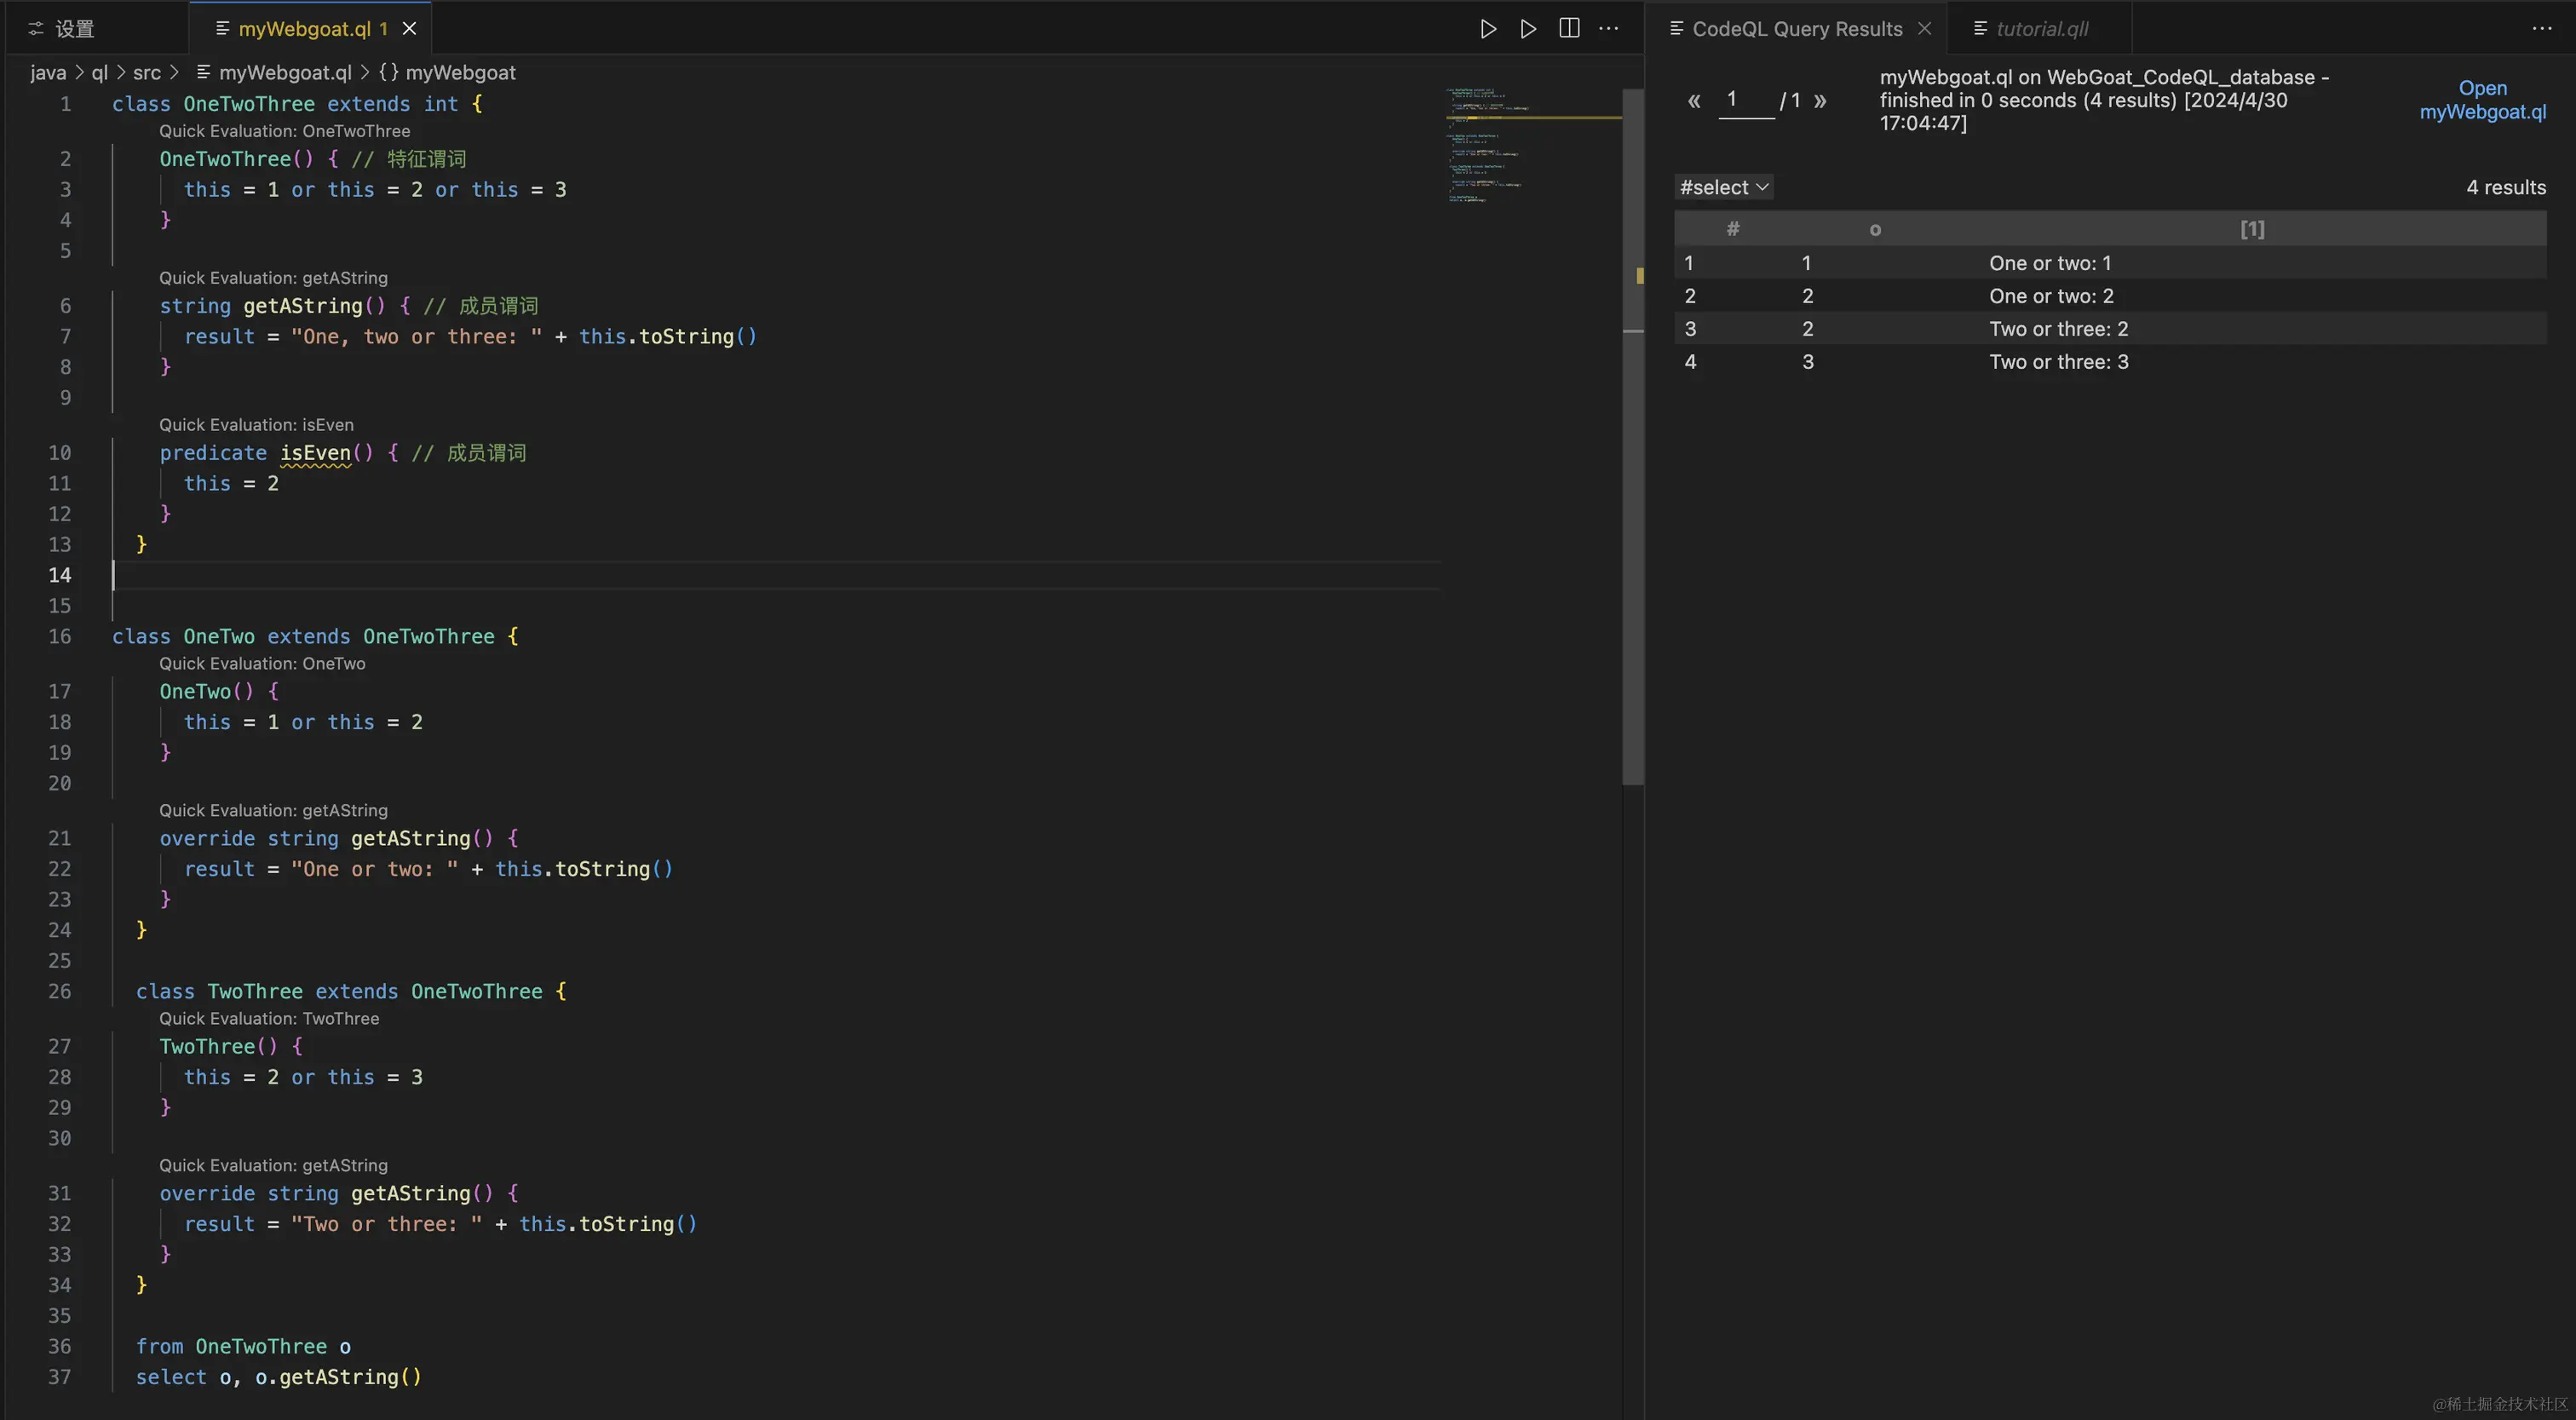Click the second run play icon in editor toolbar
Image resolution: width=2576 pixels, height=1420 pixels.
tap(1528, 29)
